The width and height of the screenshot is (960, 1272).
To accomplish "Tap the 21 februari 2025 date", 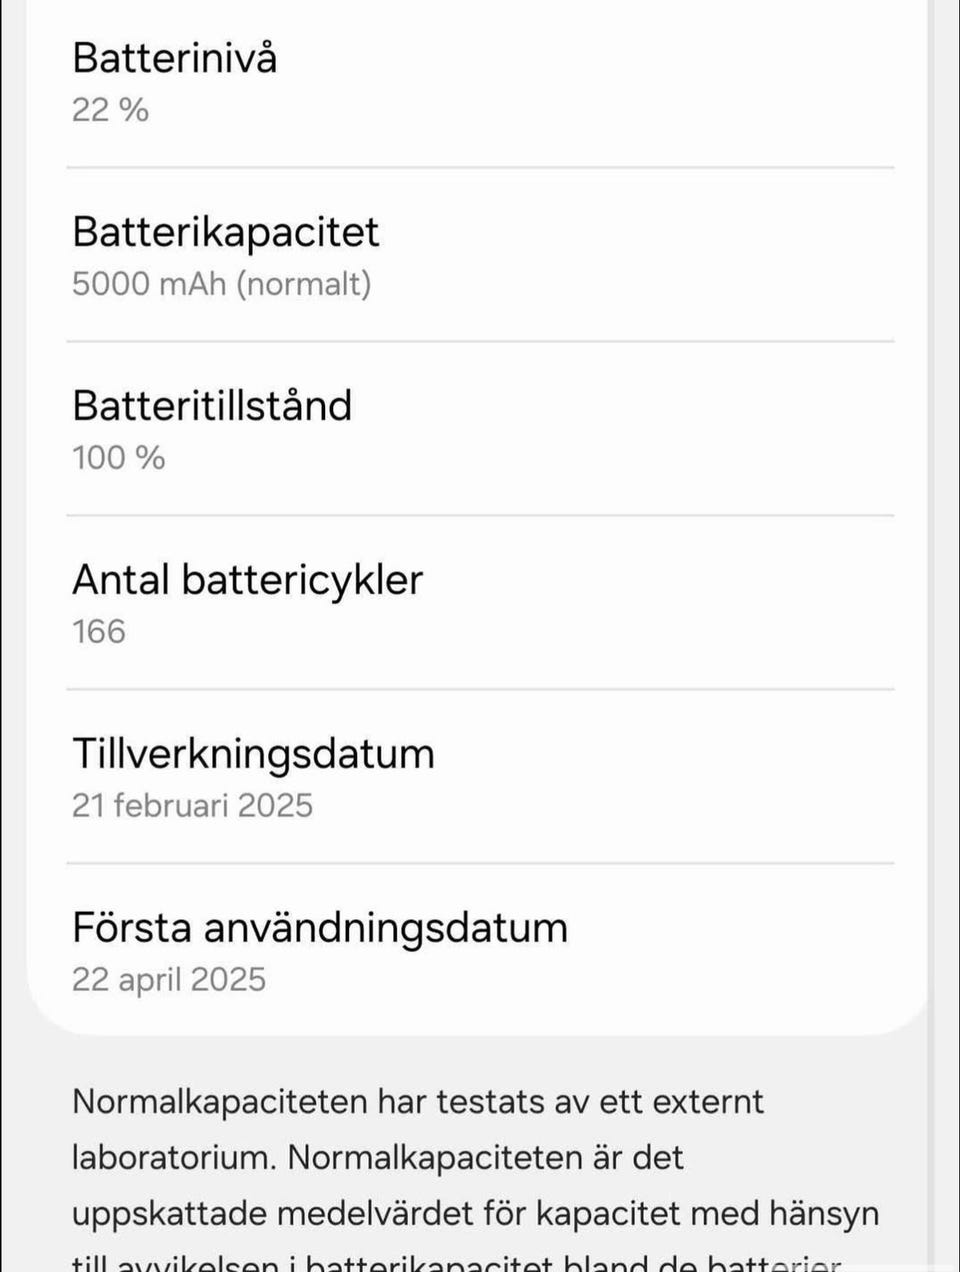I will [x=192, y=806].
